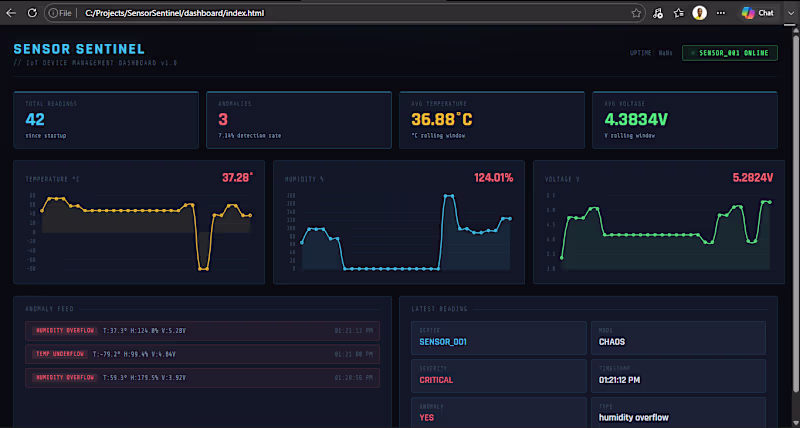Open the browser extensions icon

click(658, 13)
